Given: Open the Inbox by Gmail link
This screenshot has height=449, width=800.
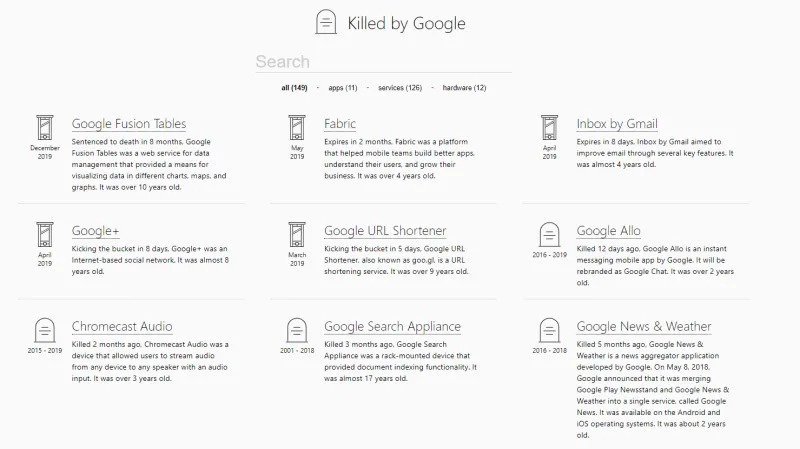Looking at the screenshot, I should [617, 124].
